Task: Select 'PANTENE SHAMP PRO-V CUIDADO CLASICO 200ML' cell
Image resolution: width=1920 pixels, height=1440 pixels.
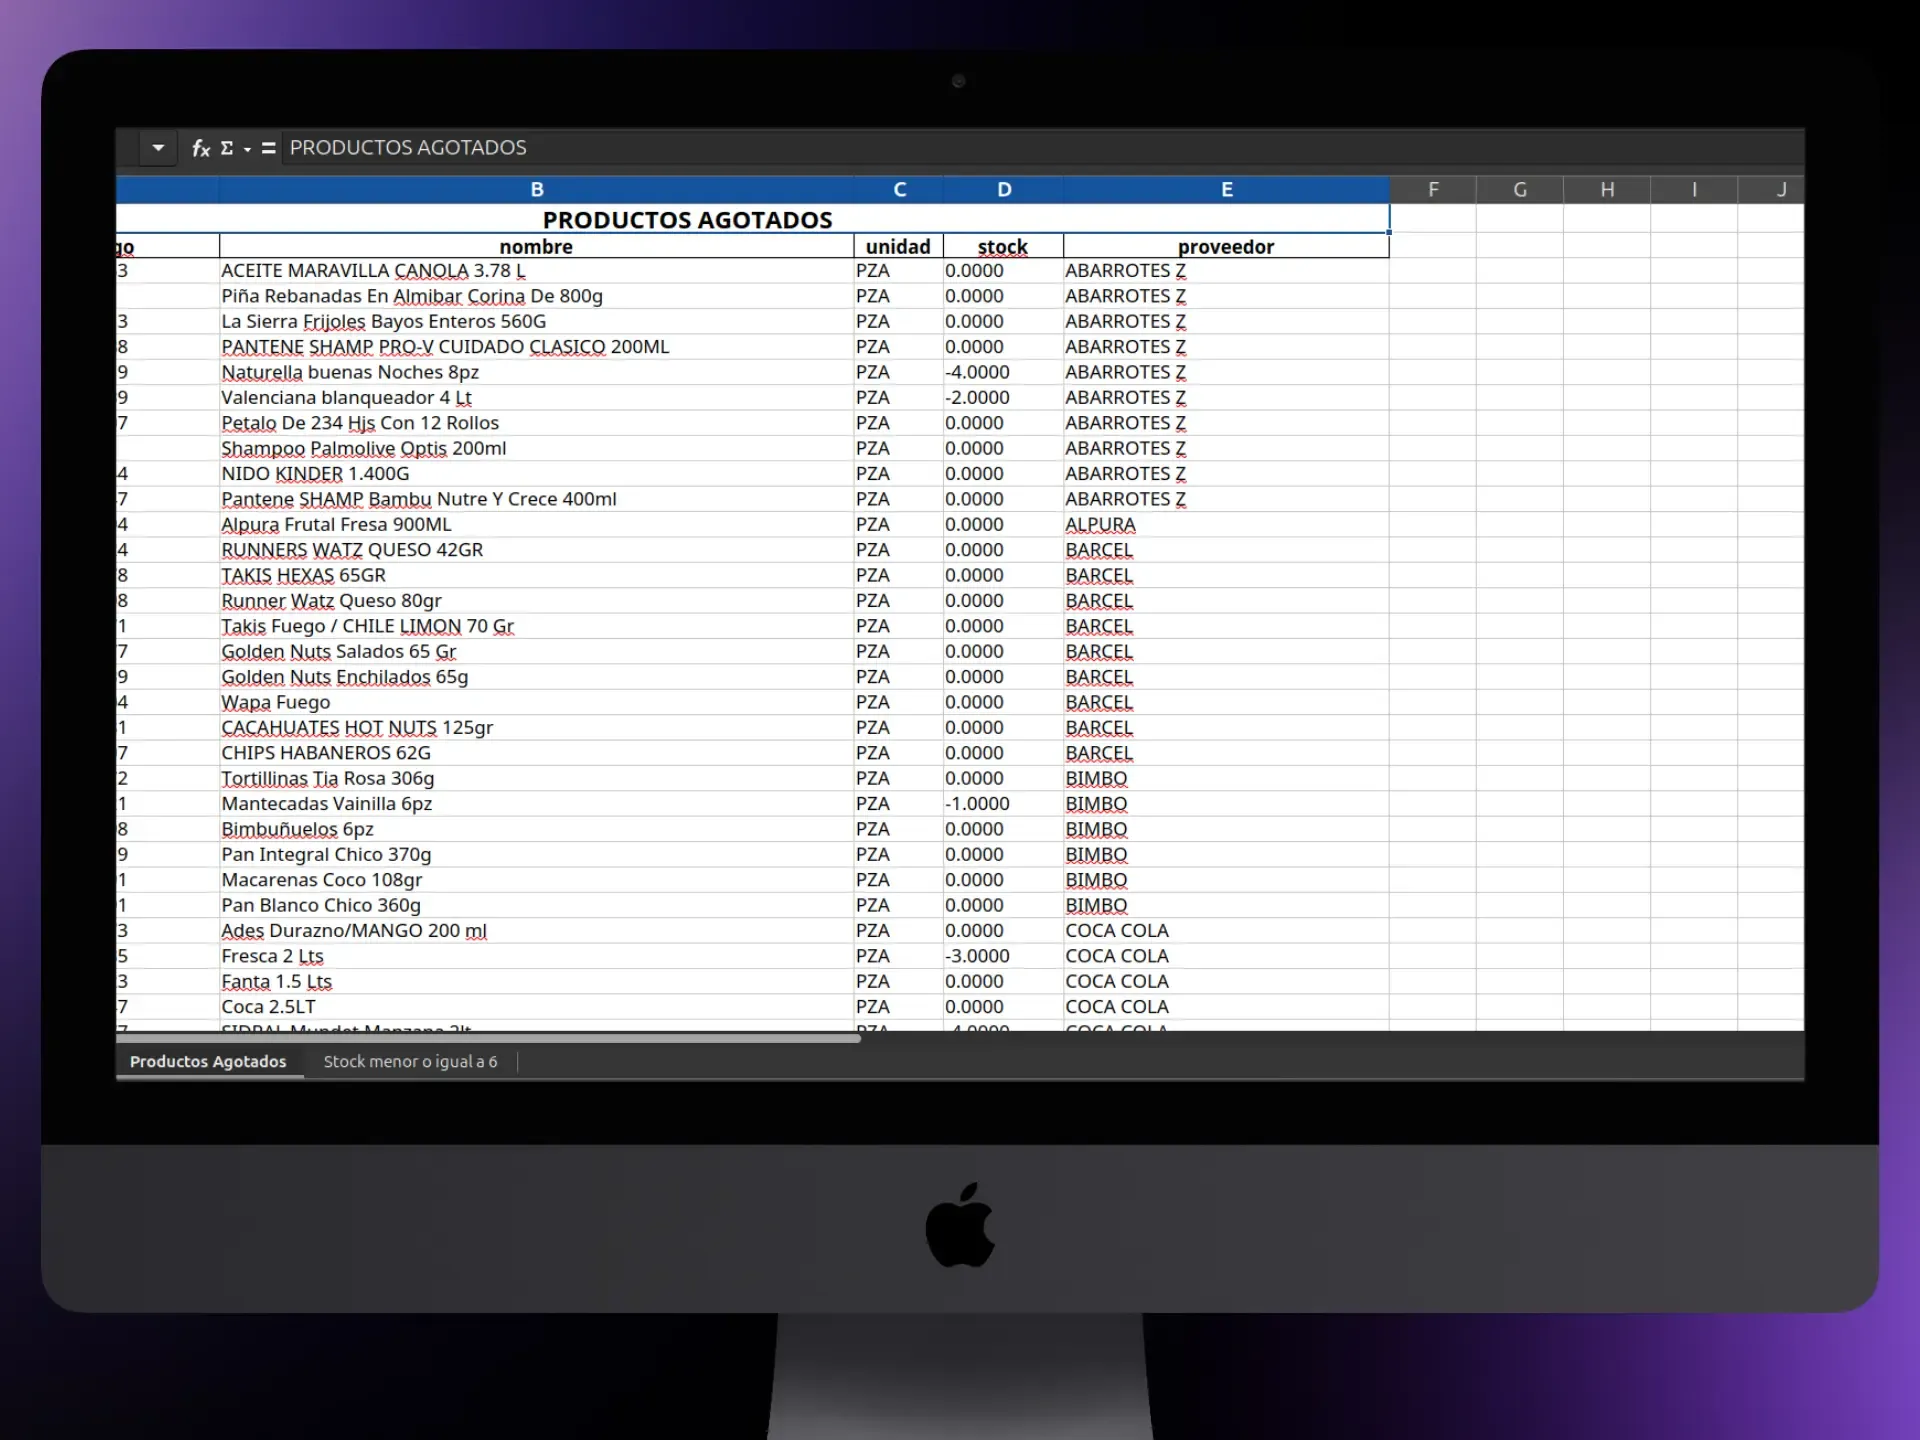Action: [536, 347]
